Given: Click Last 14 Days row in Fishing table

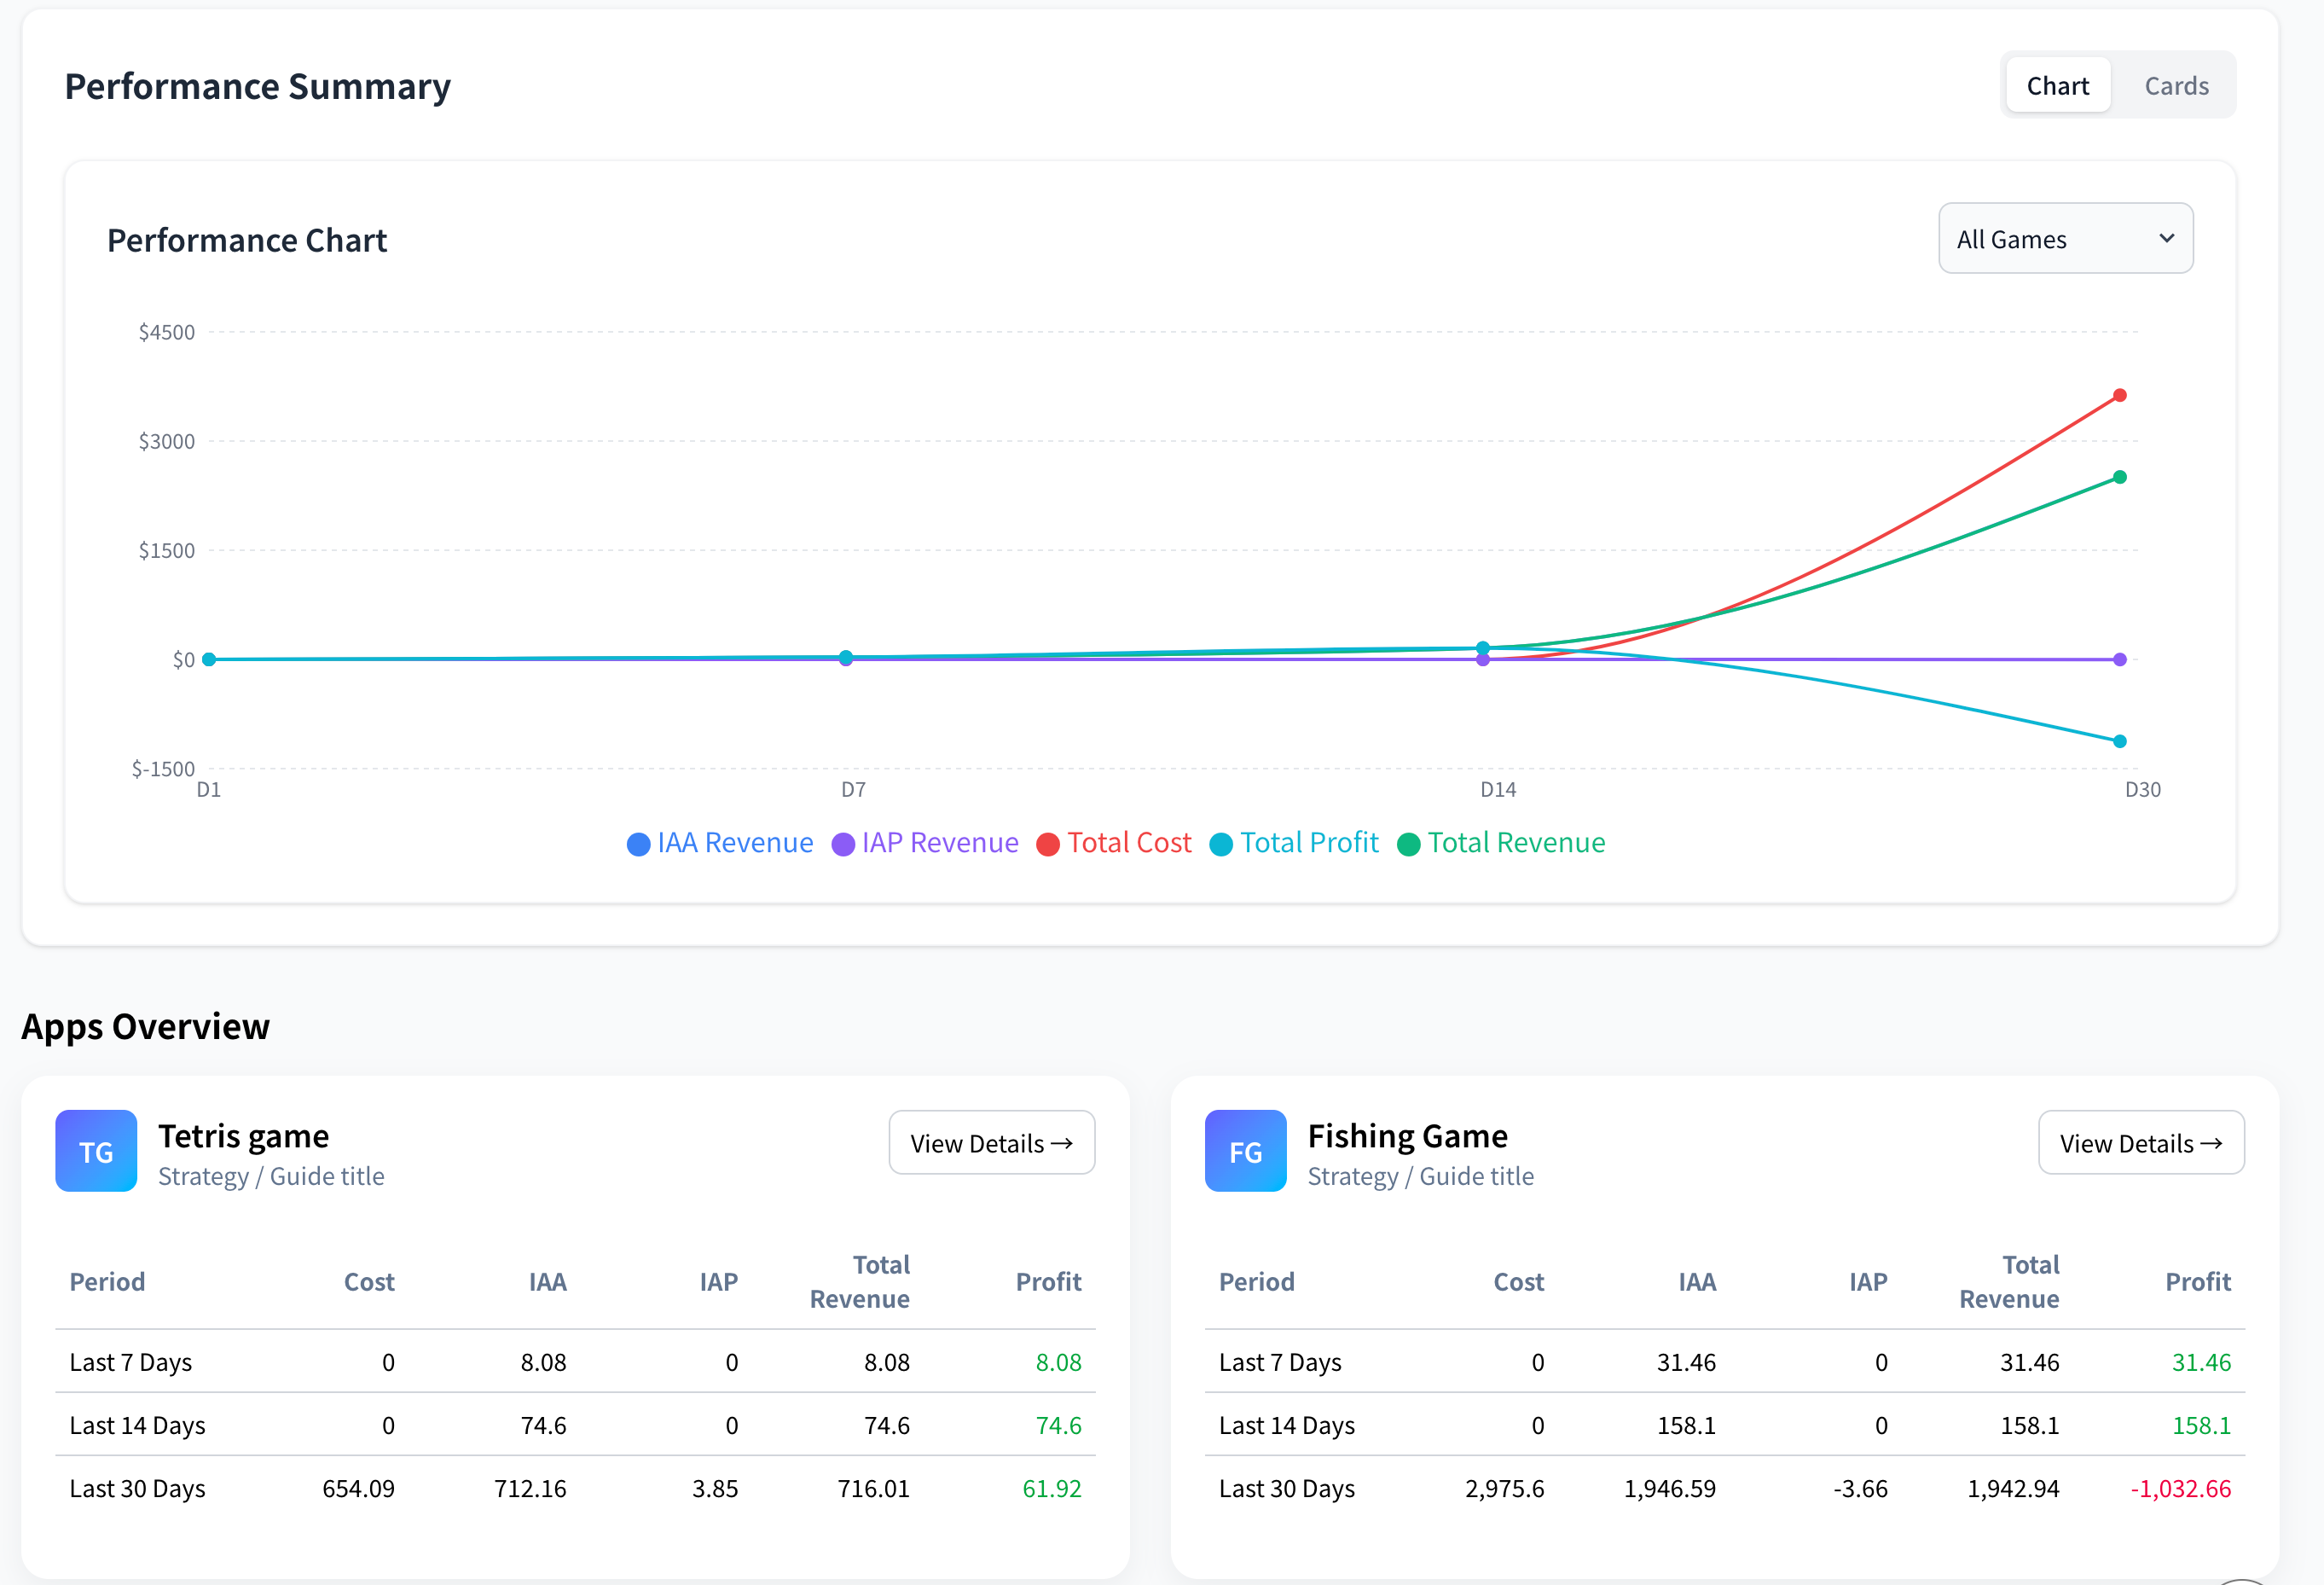Looking at the screenshot, I should tap(1725, 1425).
